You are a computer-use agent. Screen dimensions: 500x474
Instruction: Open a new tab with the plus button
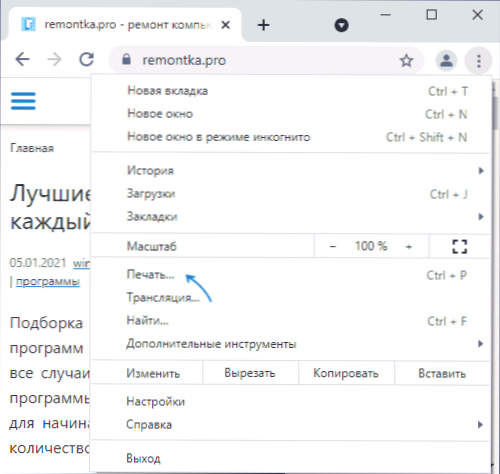(x=263, y=25)
